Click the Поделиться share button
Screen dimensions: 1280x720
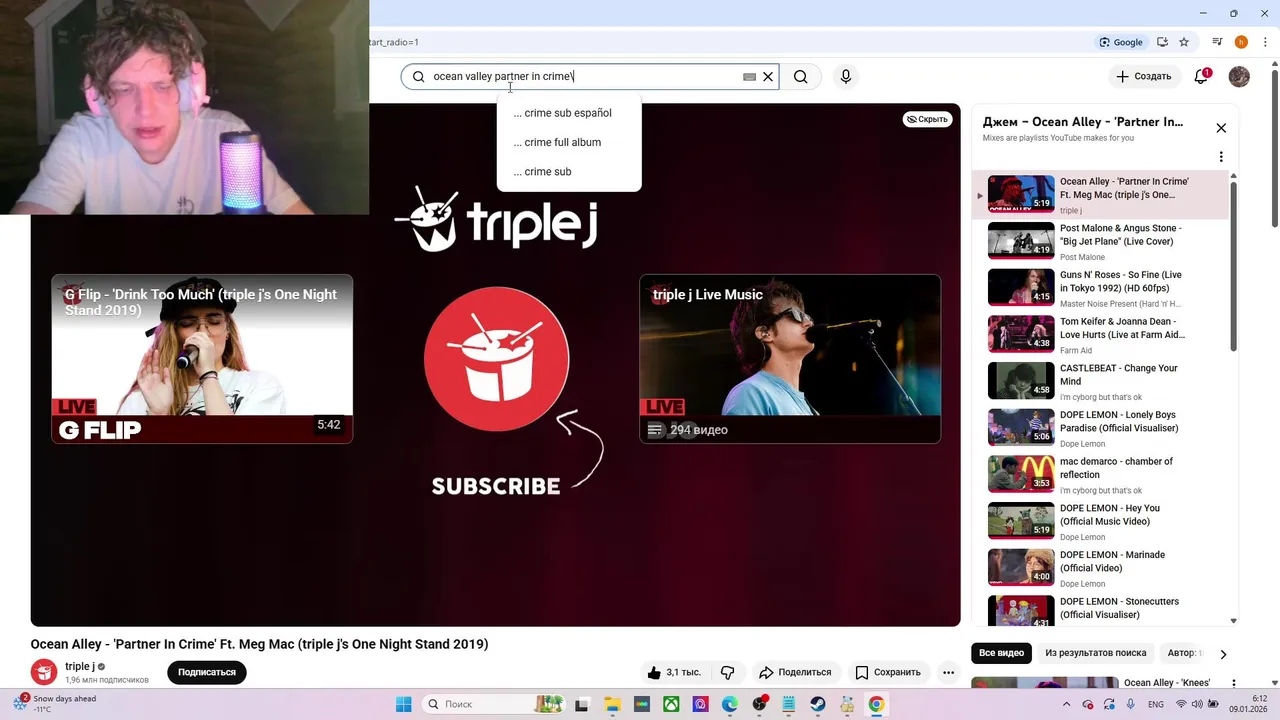tap(795, 672)
